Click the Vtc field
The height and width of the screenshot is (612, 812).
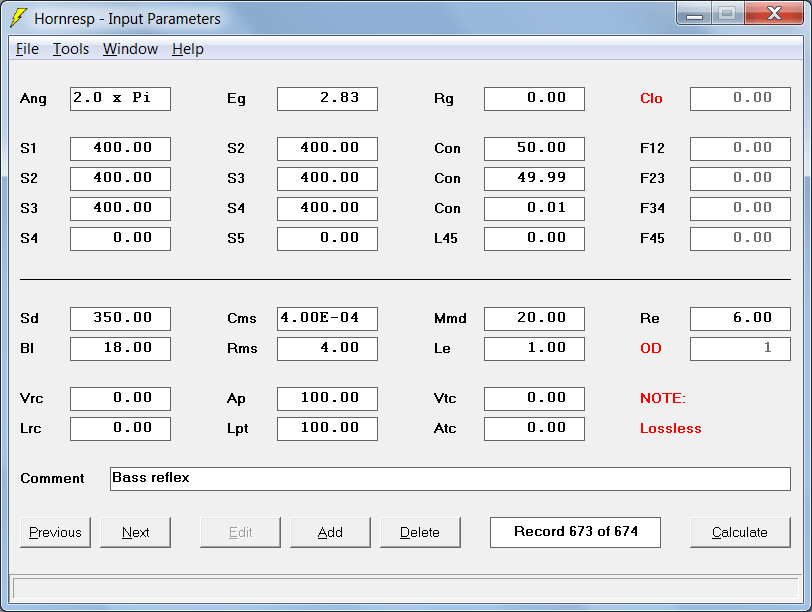(x=534, y=399)
